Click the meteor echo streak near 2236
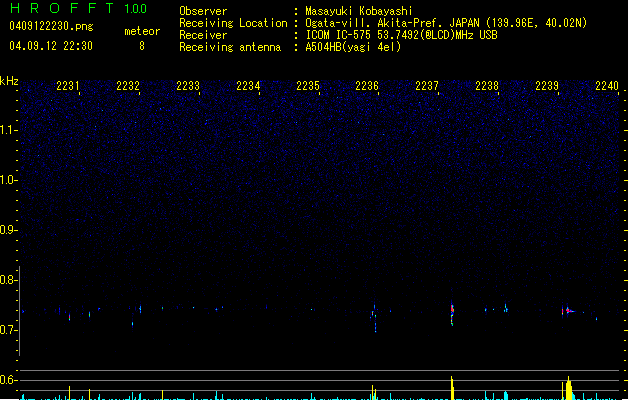629x400 pixels. click(x=375, y=317)
